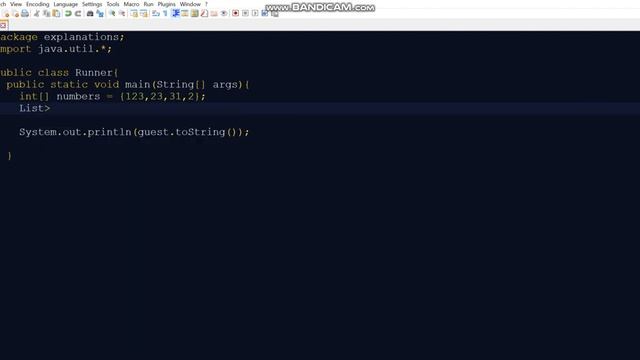Zoom out using the magnifier minus icon
The width and height of the screenshot is (640, 360).
pyautogui.click(x=122, y=13)
